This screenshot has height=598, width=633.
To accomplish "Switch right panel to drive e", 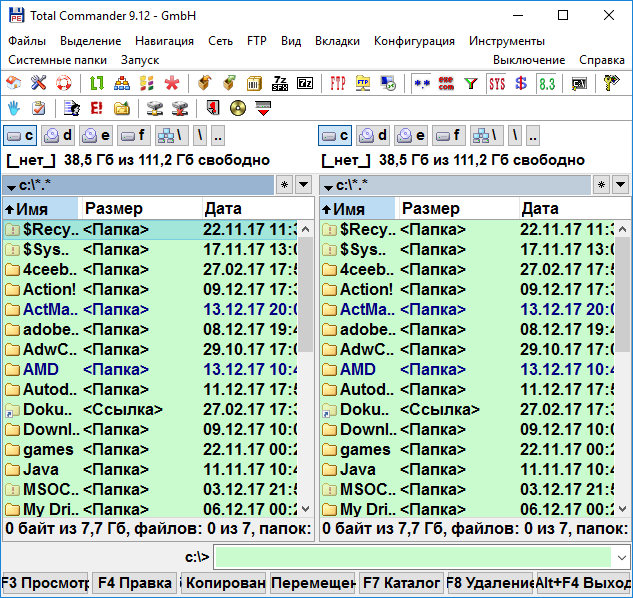I will click(x=411, y=135).
